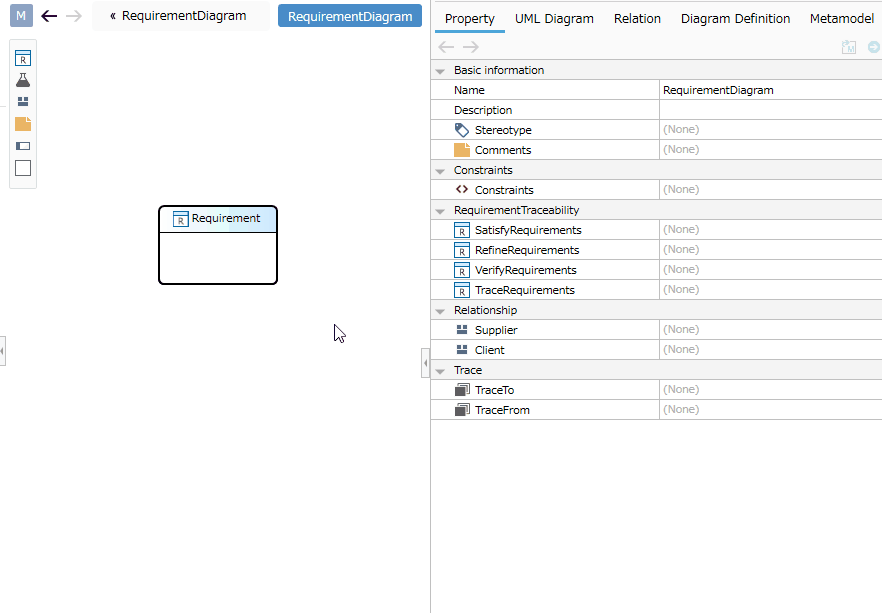Click the model navigation icon in property toolbar
The height and width of the screenshot is (613, 882).
849,47
